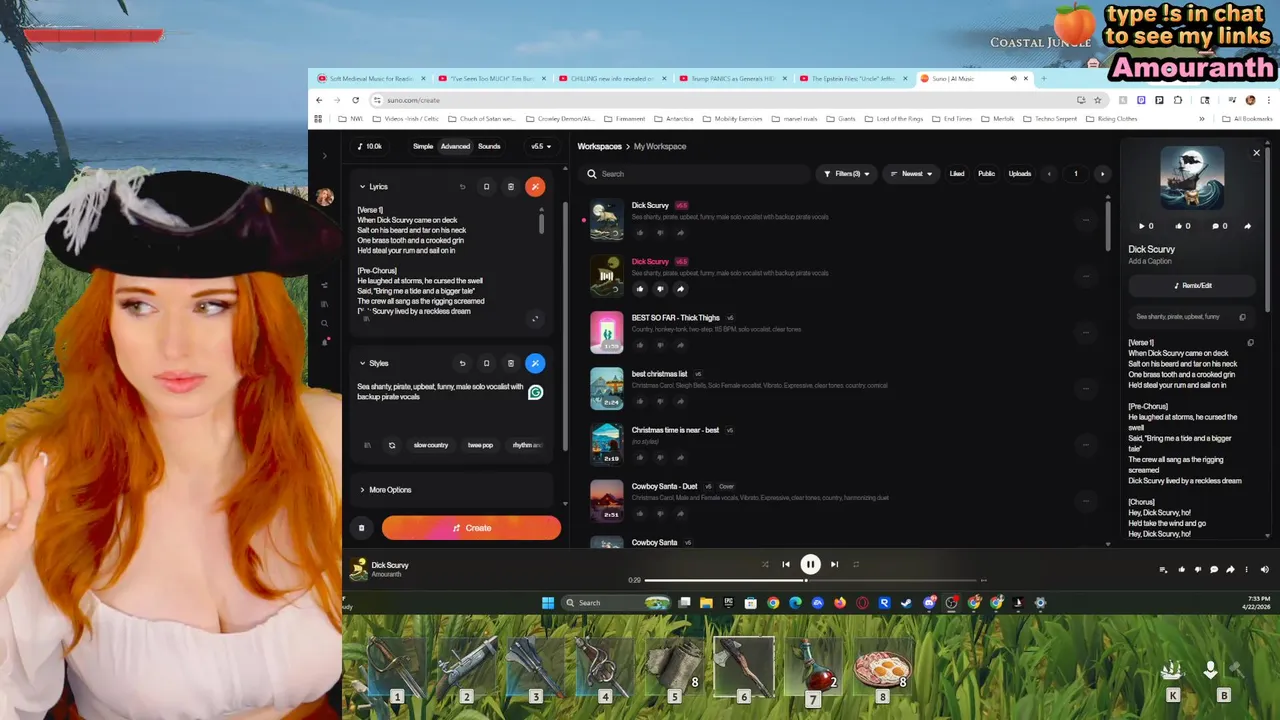This screenshot has height=720, width=1280.
Task: Go to next page of songs
Action: click(x=1102, y=174)
